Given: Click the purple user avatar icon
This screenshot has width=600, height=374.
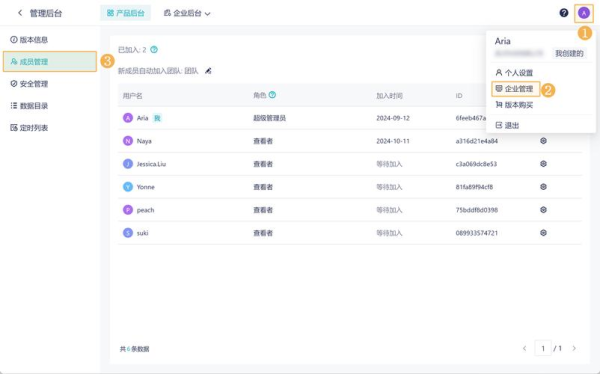Looking at the screenshot, I should pos(584,13).
